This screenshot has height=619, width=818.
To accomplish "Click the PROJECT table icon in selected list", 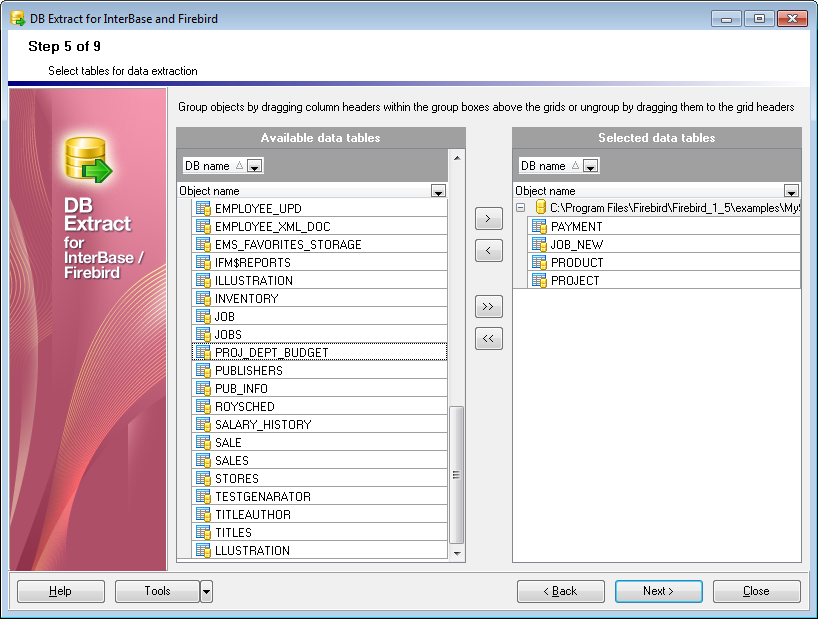I will point(539,281).
